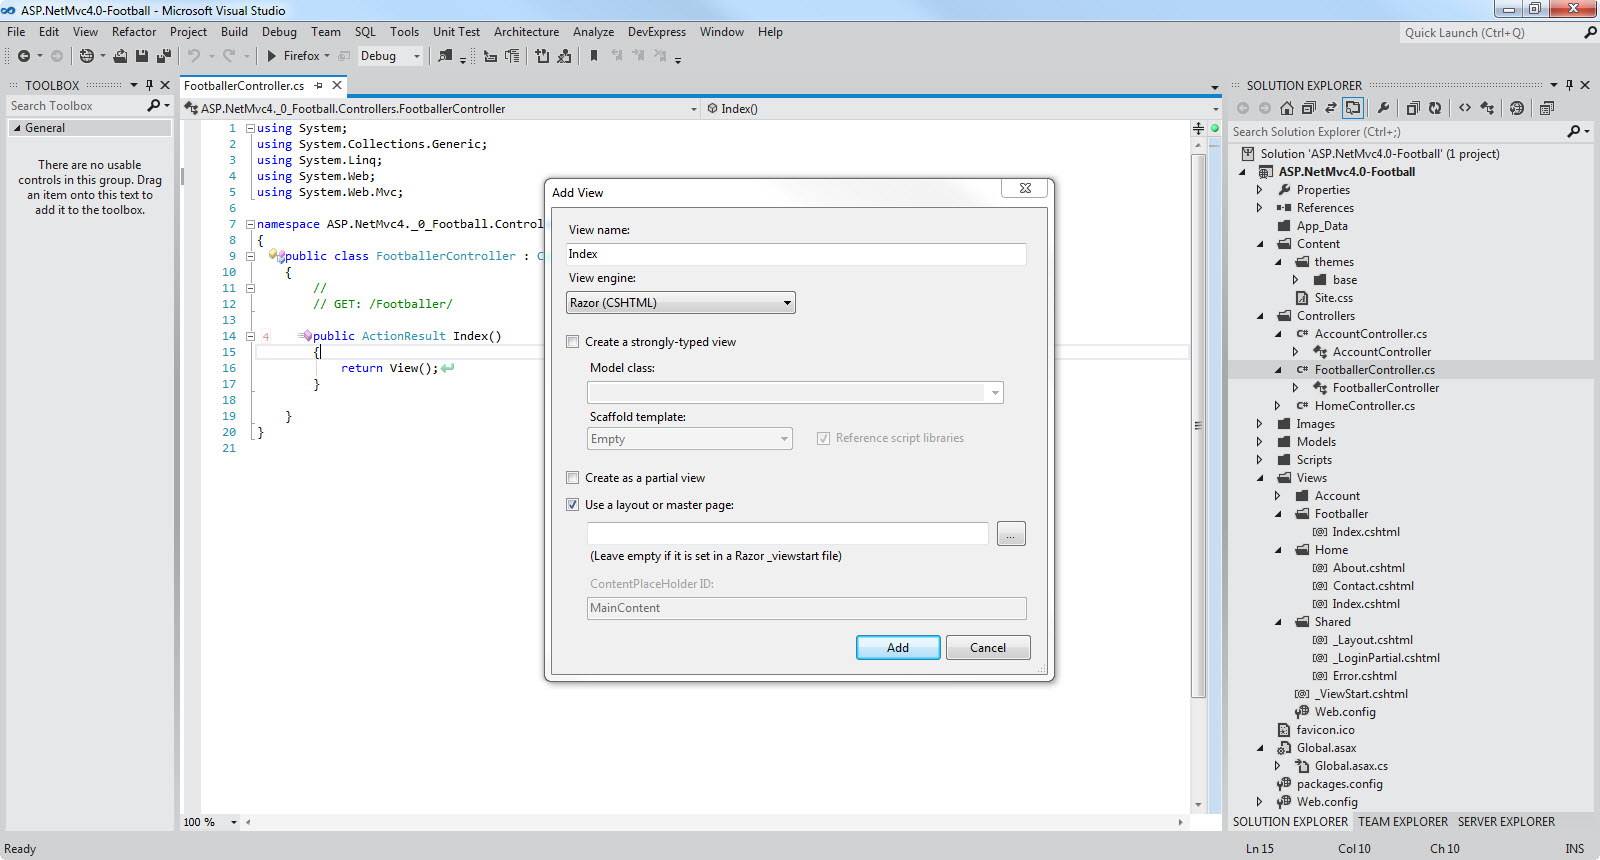This screenshot has width=1600, height=860.
Task: Click the Reference script libraries checkbox
Action: tap(824, 438)
